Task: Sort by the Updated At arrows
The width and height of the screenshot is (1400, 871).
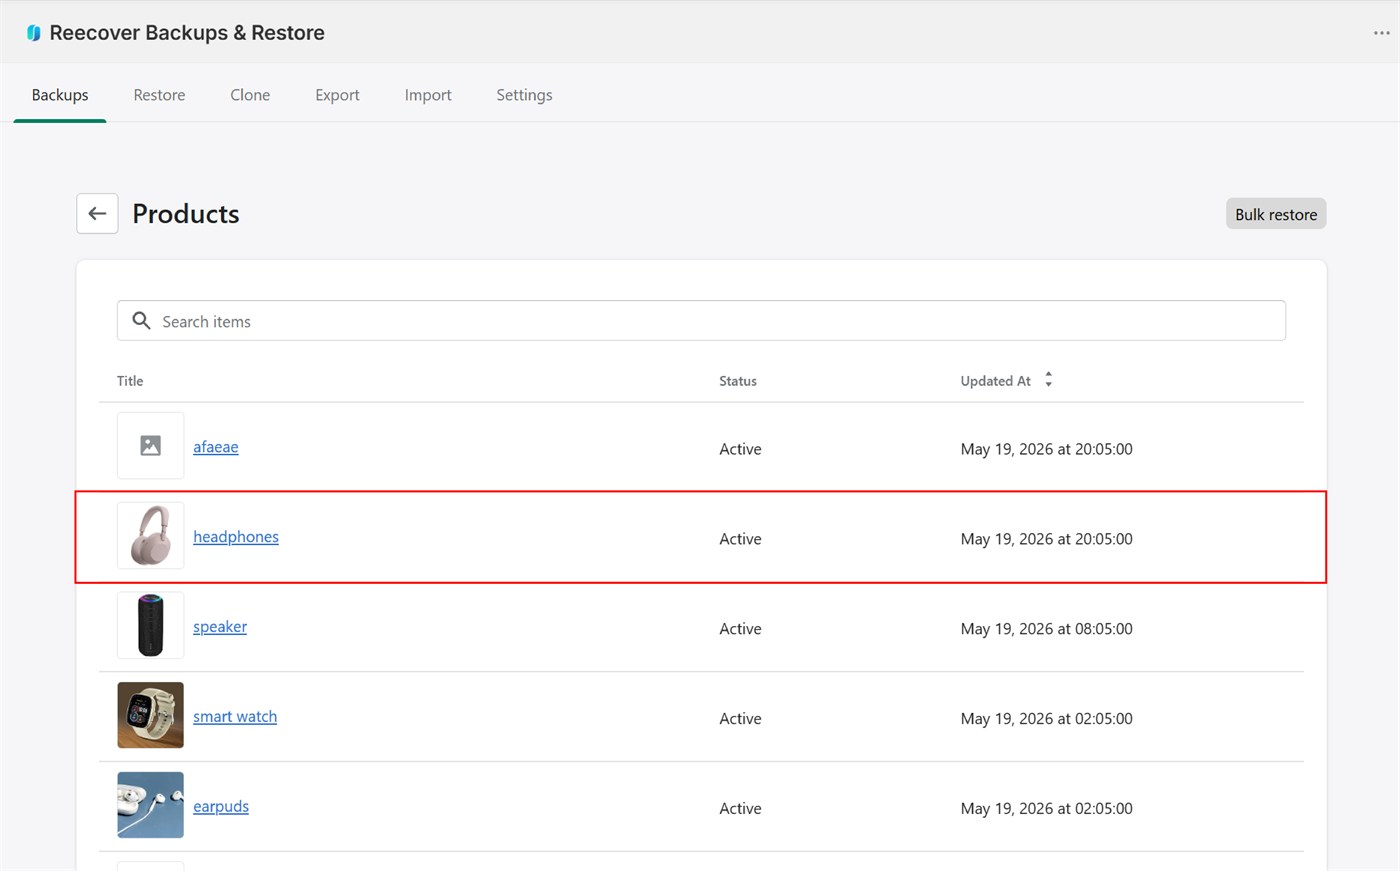Action: [x=1048, y=380]
